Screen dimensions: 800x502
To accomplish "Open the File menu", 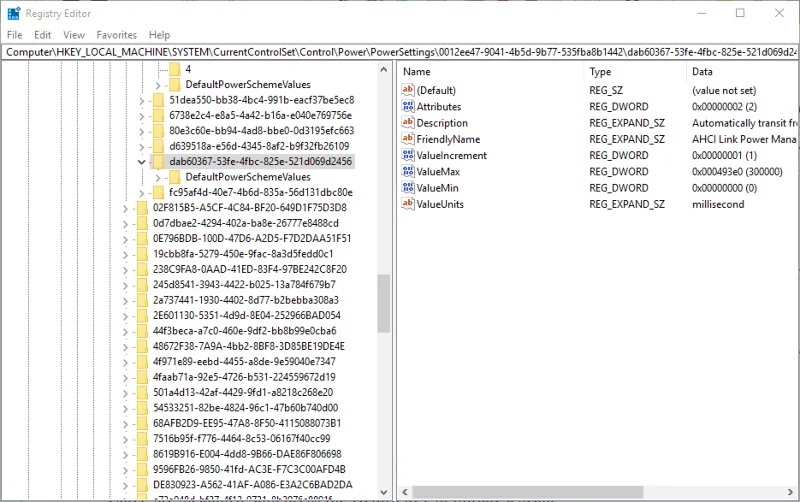I will (x=14, y=35).
